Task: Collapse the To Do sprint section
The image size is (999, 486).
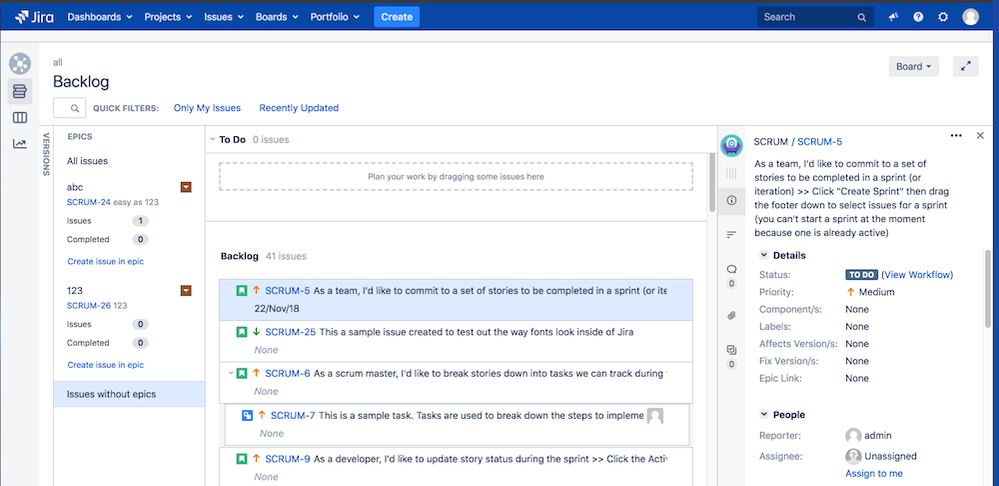Action: click(x=212, y=139)
